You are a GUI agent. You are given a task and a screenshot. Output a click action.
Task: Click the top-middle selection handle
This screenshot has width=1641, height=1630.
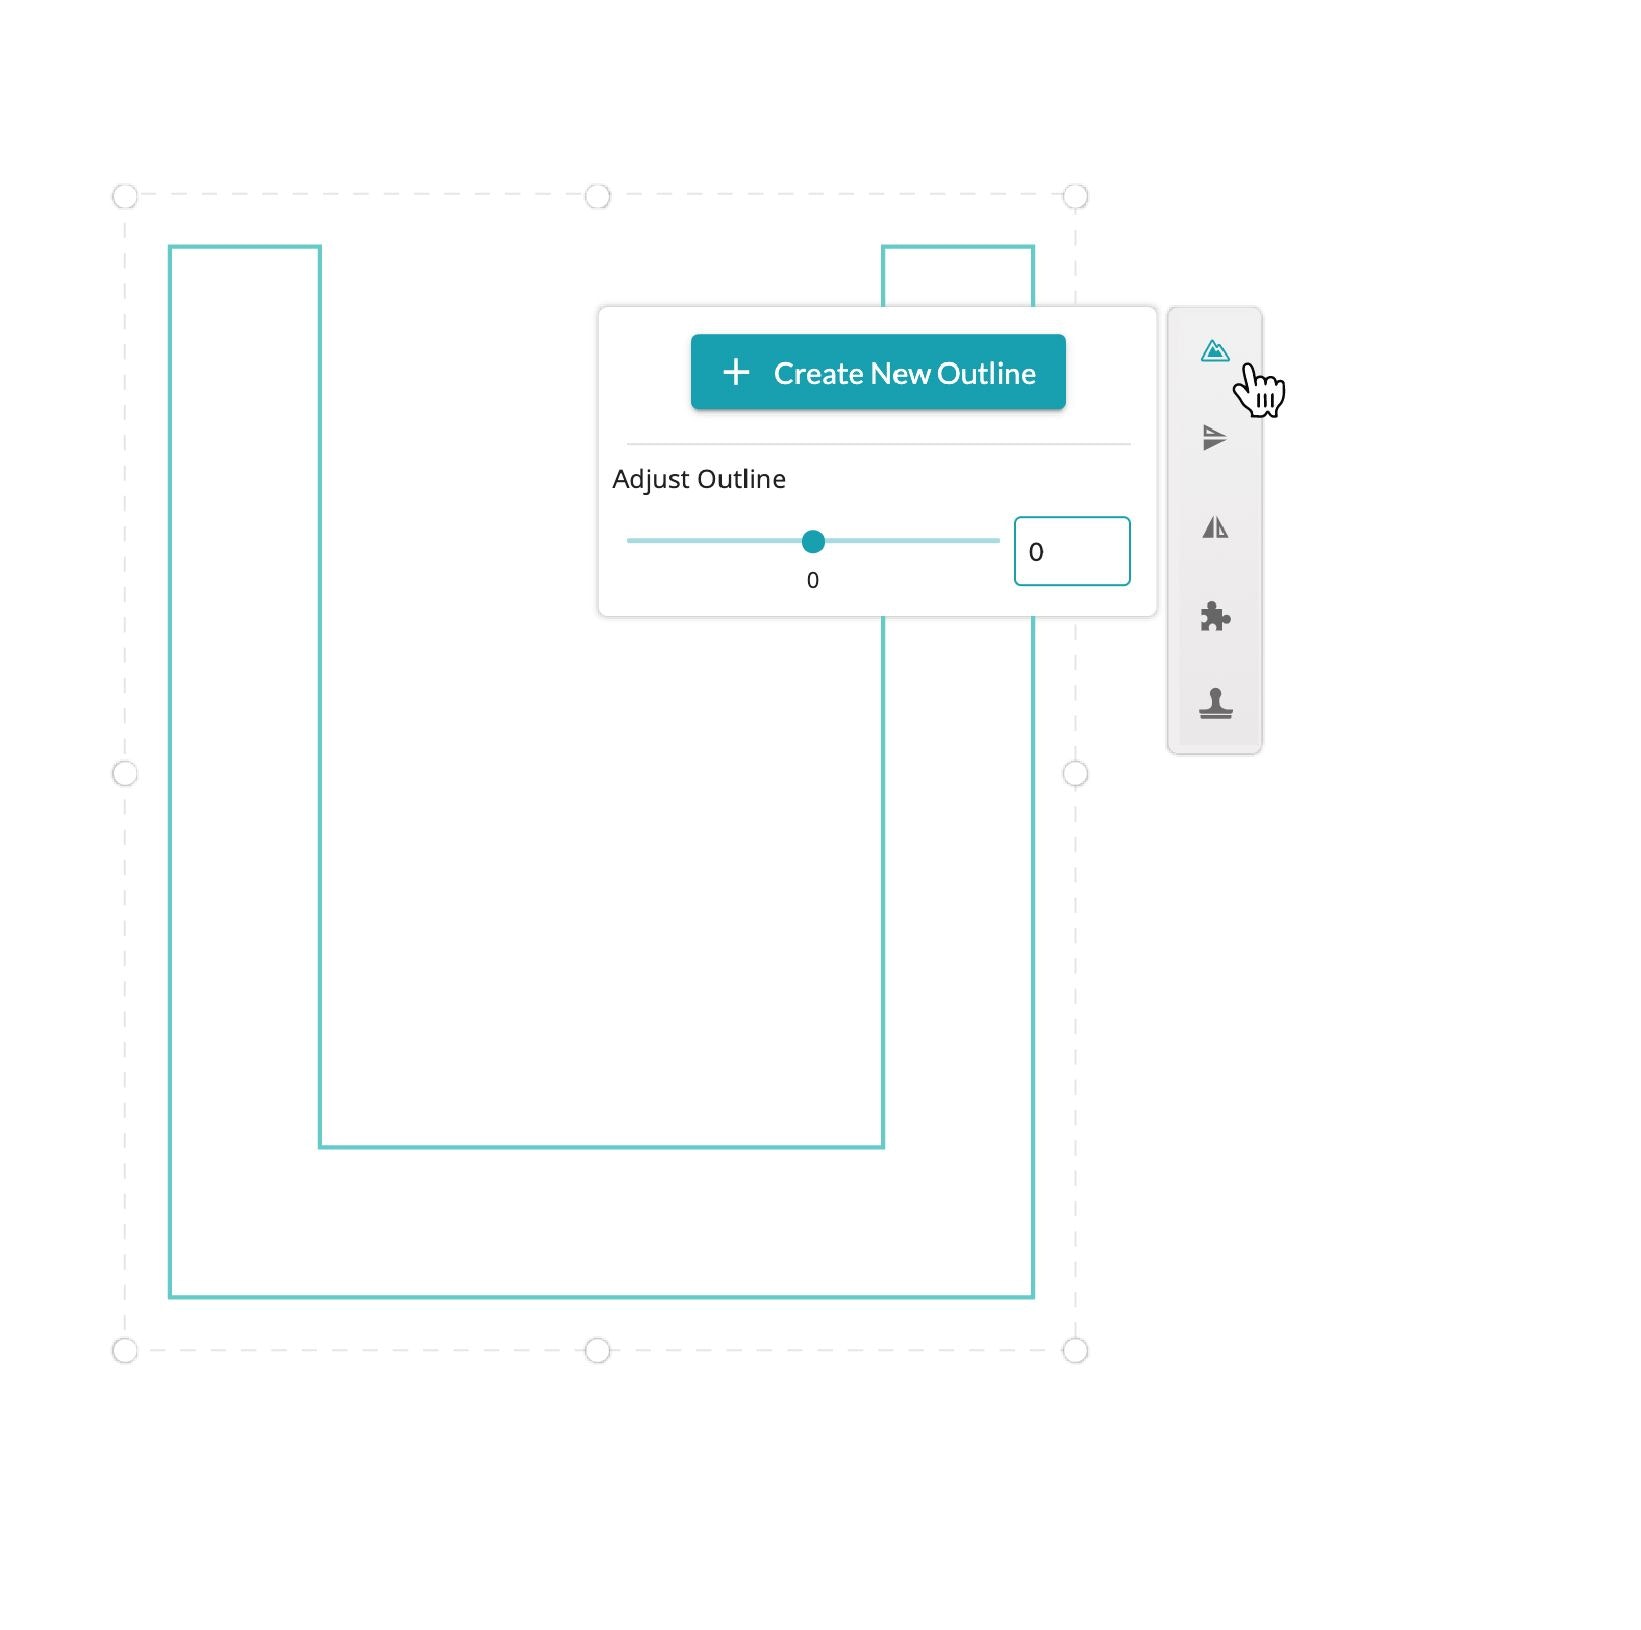click(598, 197)
